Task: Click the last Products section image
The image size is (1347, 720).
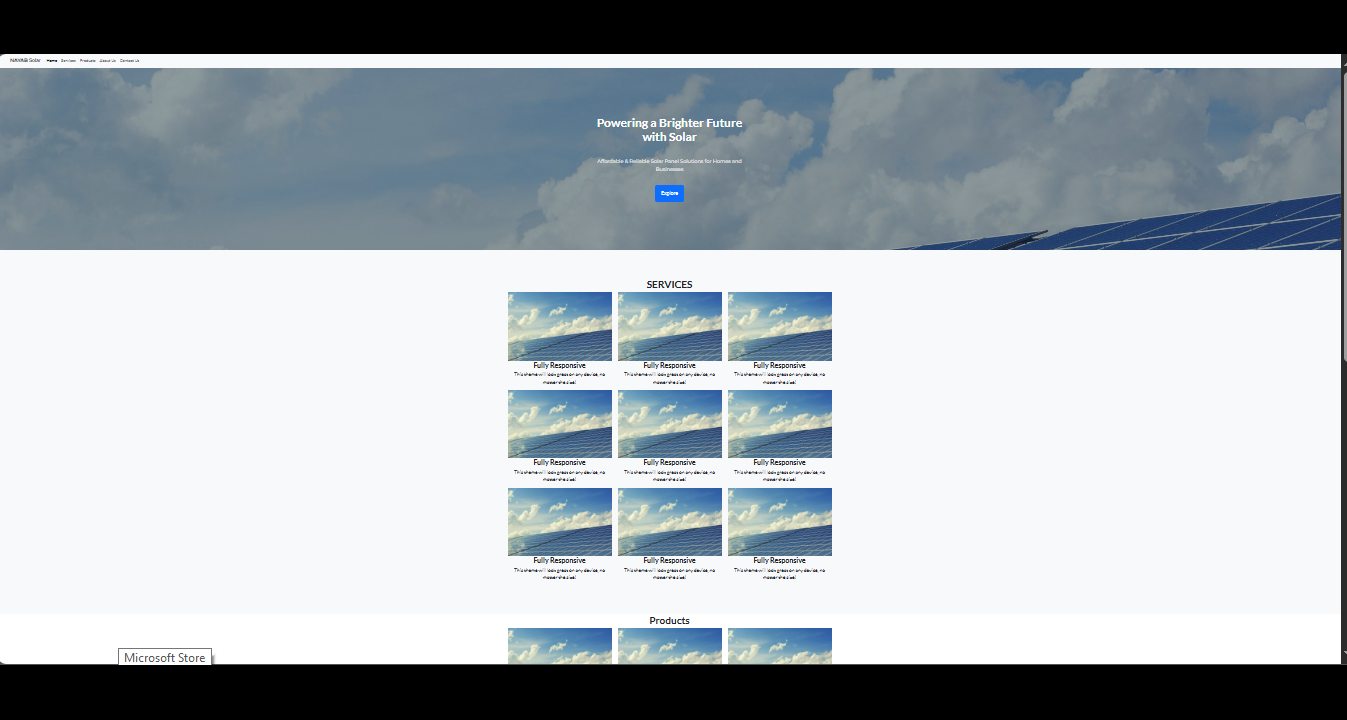Action: tap(780, 646)
